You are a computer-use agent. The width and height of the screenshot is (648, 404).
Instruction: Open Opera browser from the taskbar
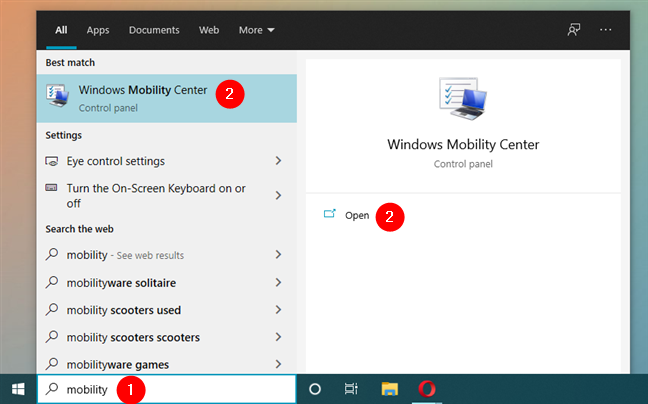coord(425,389)
